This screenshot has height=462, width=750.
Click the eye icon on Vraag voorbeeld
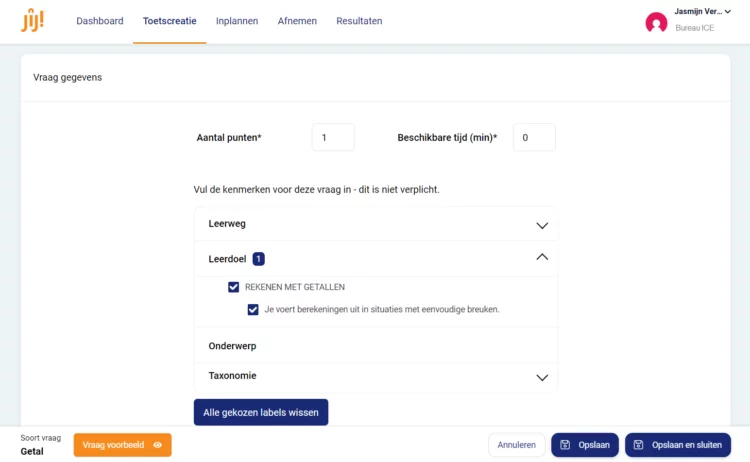coord(157,445)
